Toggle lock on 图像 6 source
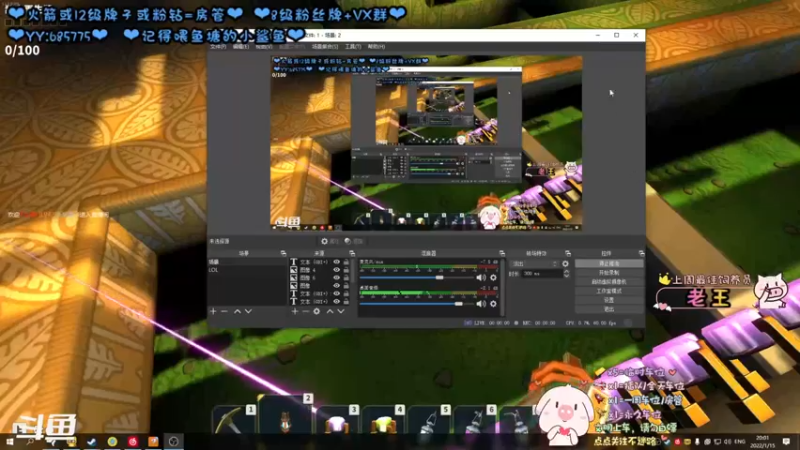Viewport: 800px width, 450px height. coord(346,278)
